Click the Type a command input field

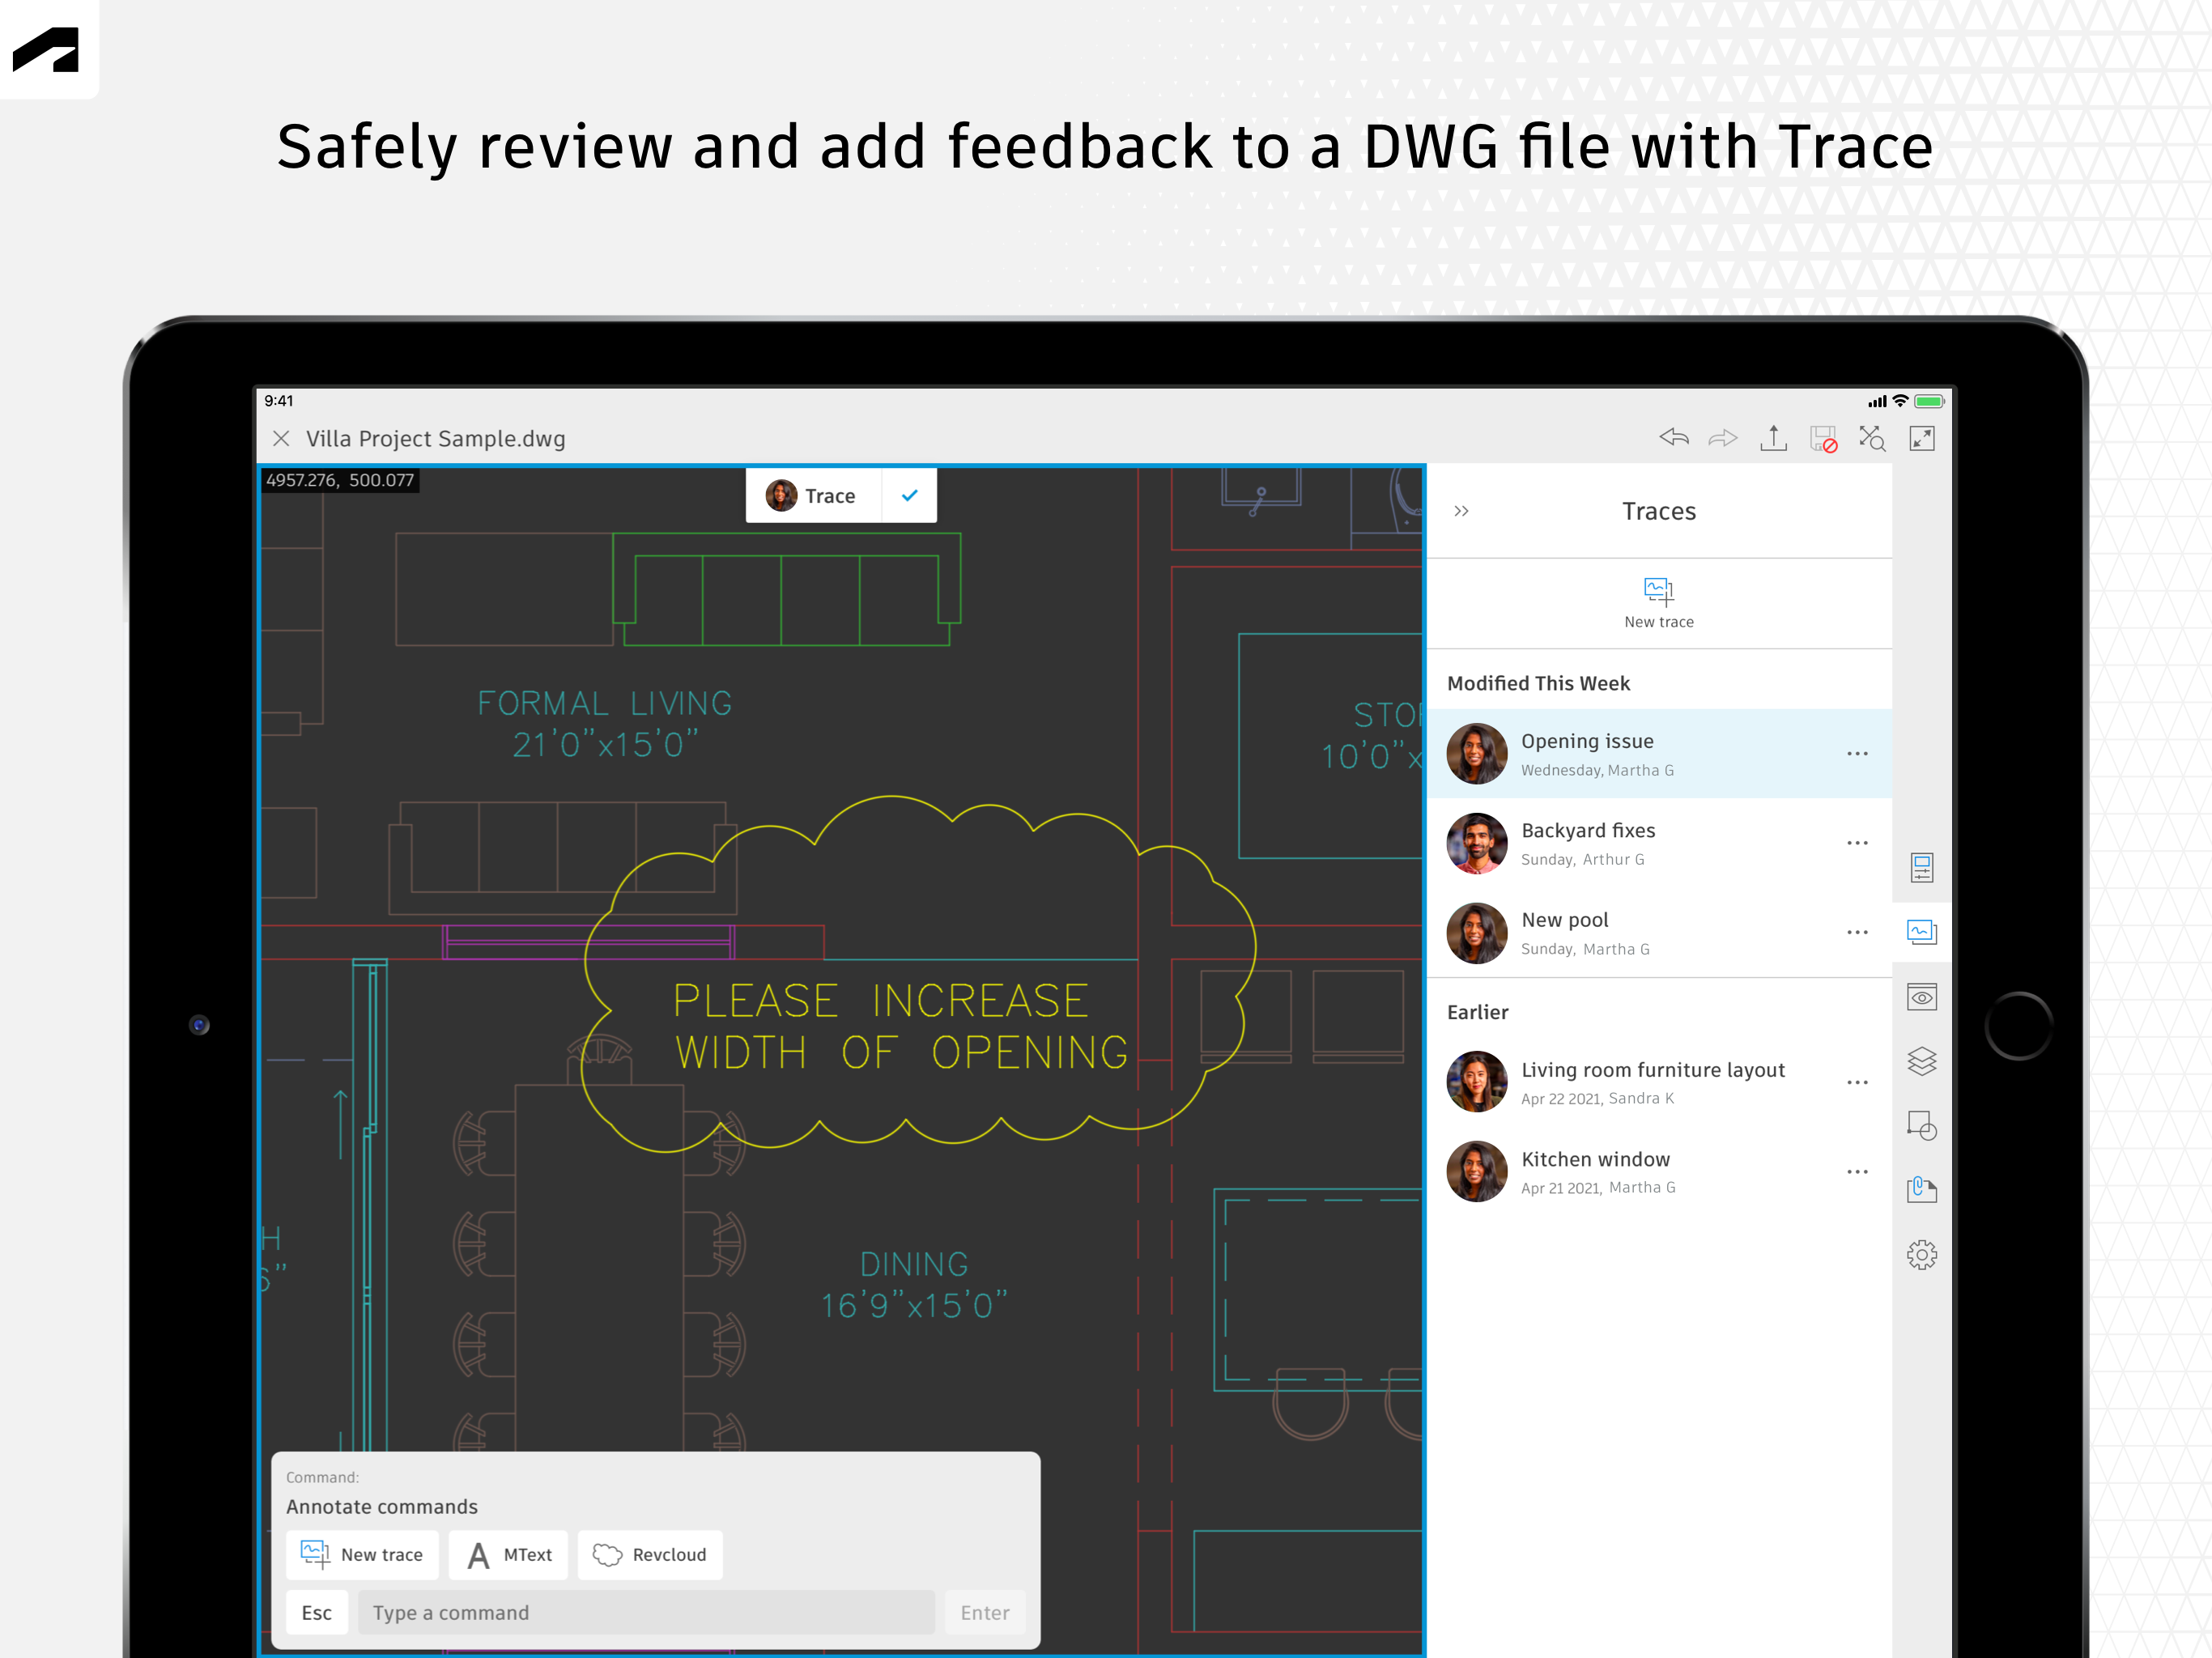(x=645, y=1612)
